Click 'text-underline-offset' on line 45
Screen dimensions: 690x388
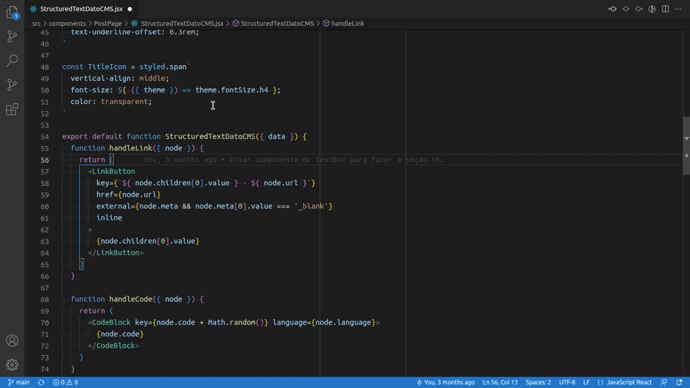pos(116,32)
